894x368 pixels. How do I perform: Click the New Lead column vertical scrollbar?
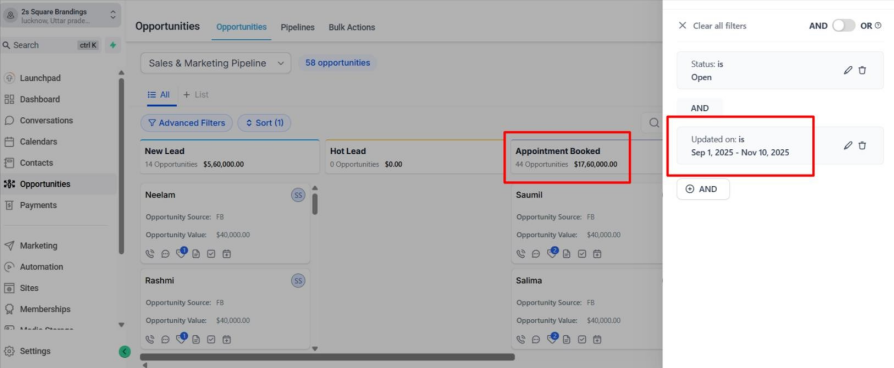pyautogui.click(x=315, y=204)
